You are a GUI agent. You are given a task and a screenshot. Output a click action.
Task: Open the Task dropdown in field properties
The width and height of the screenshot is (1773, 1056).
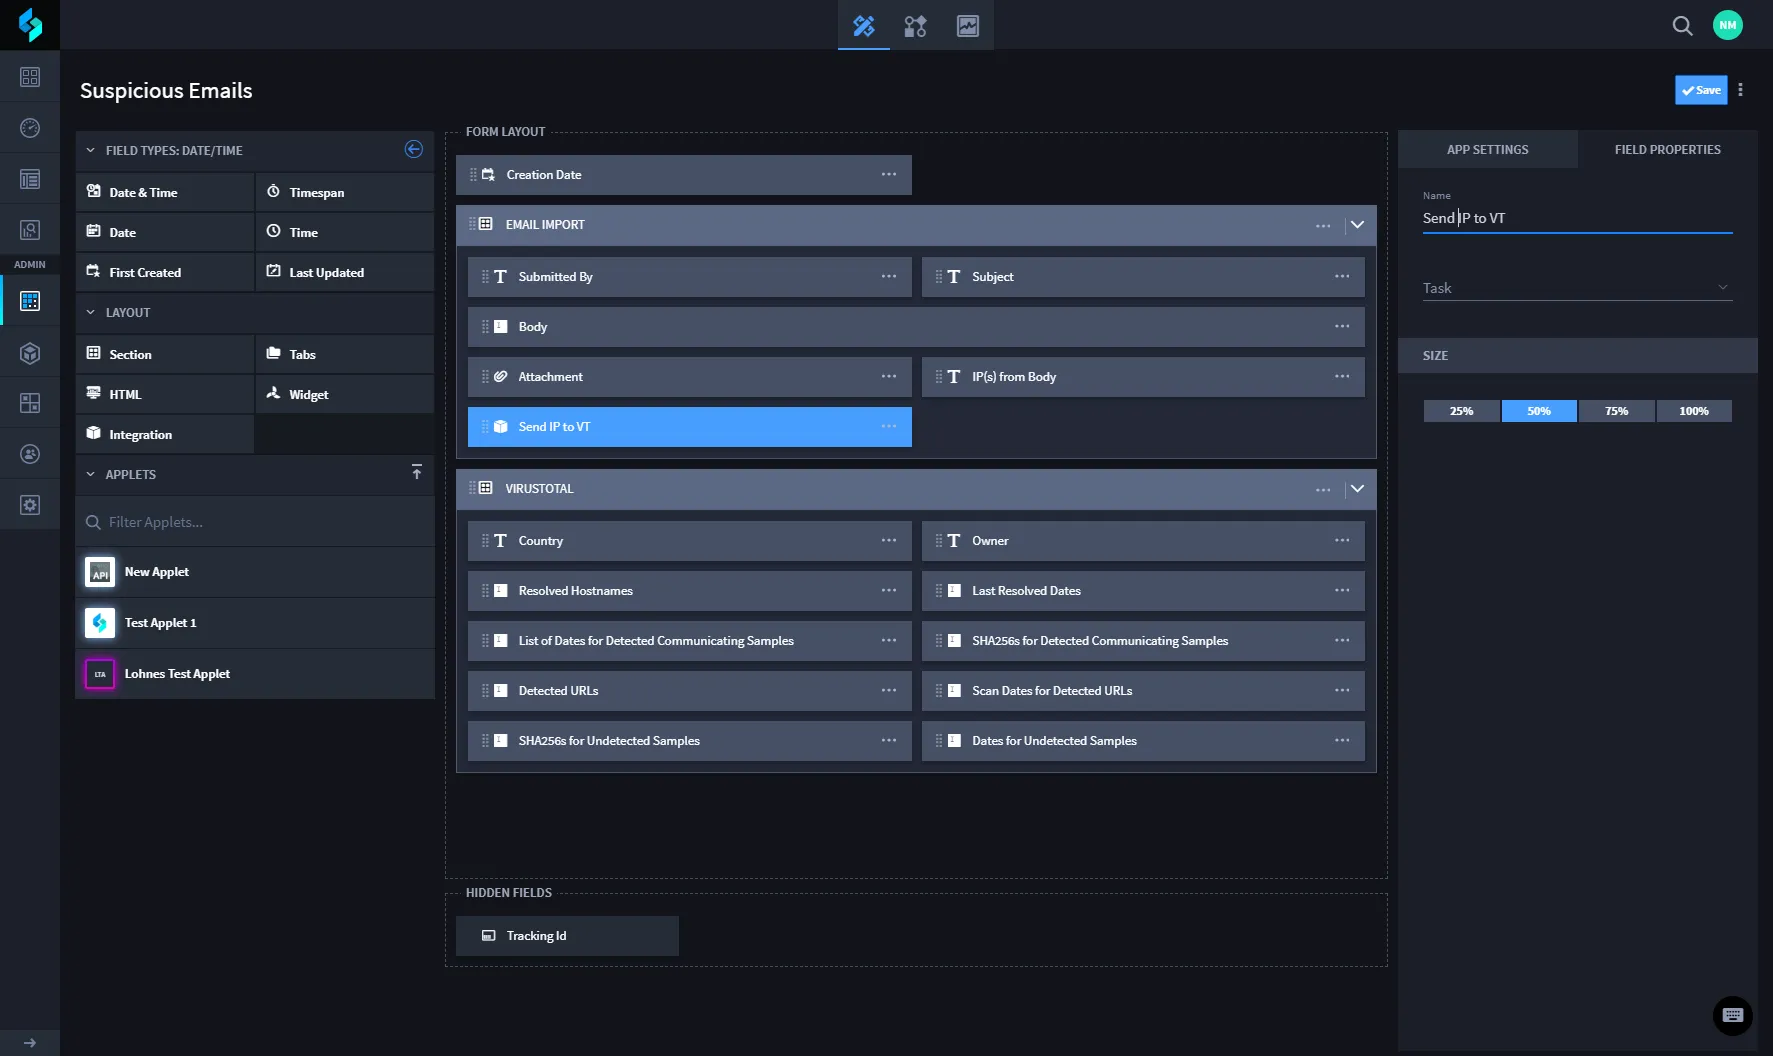1577,288
